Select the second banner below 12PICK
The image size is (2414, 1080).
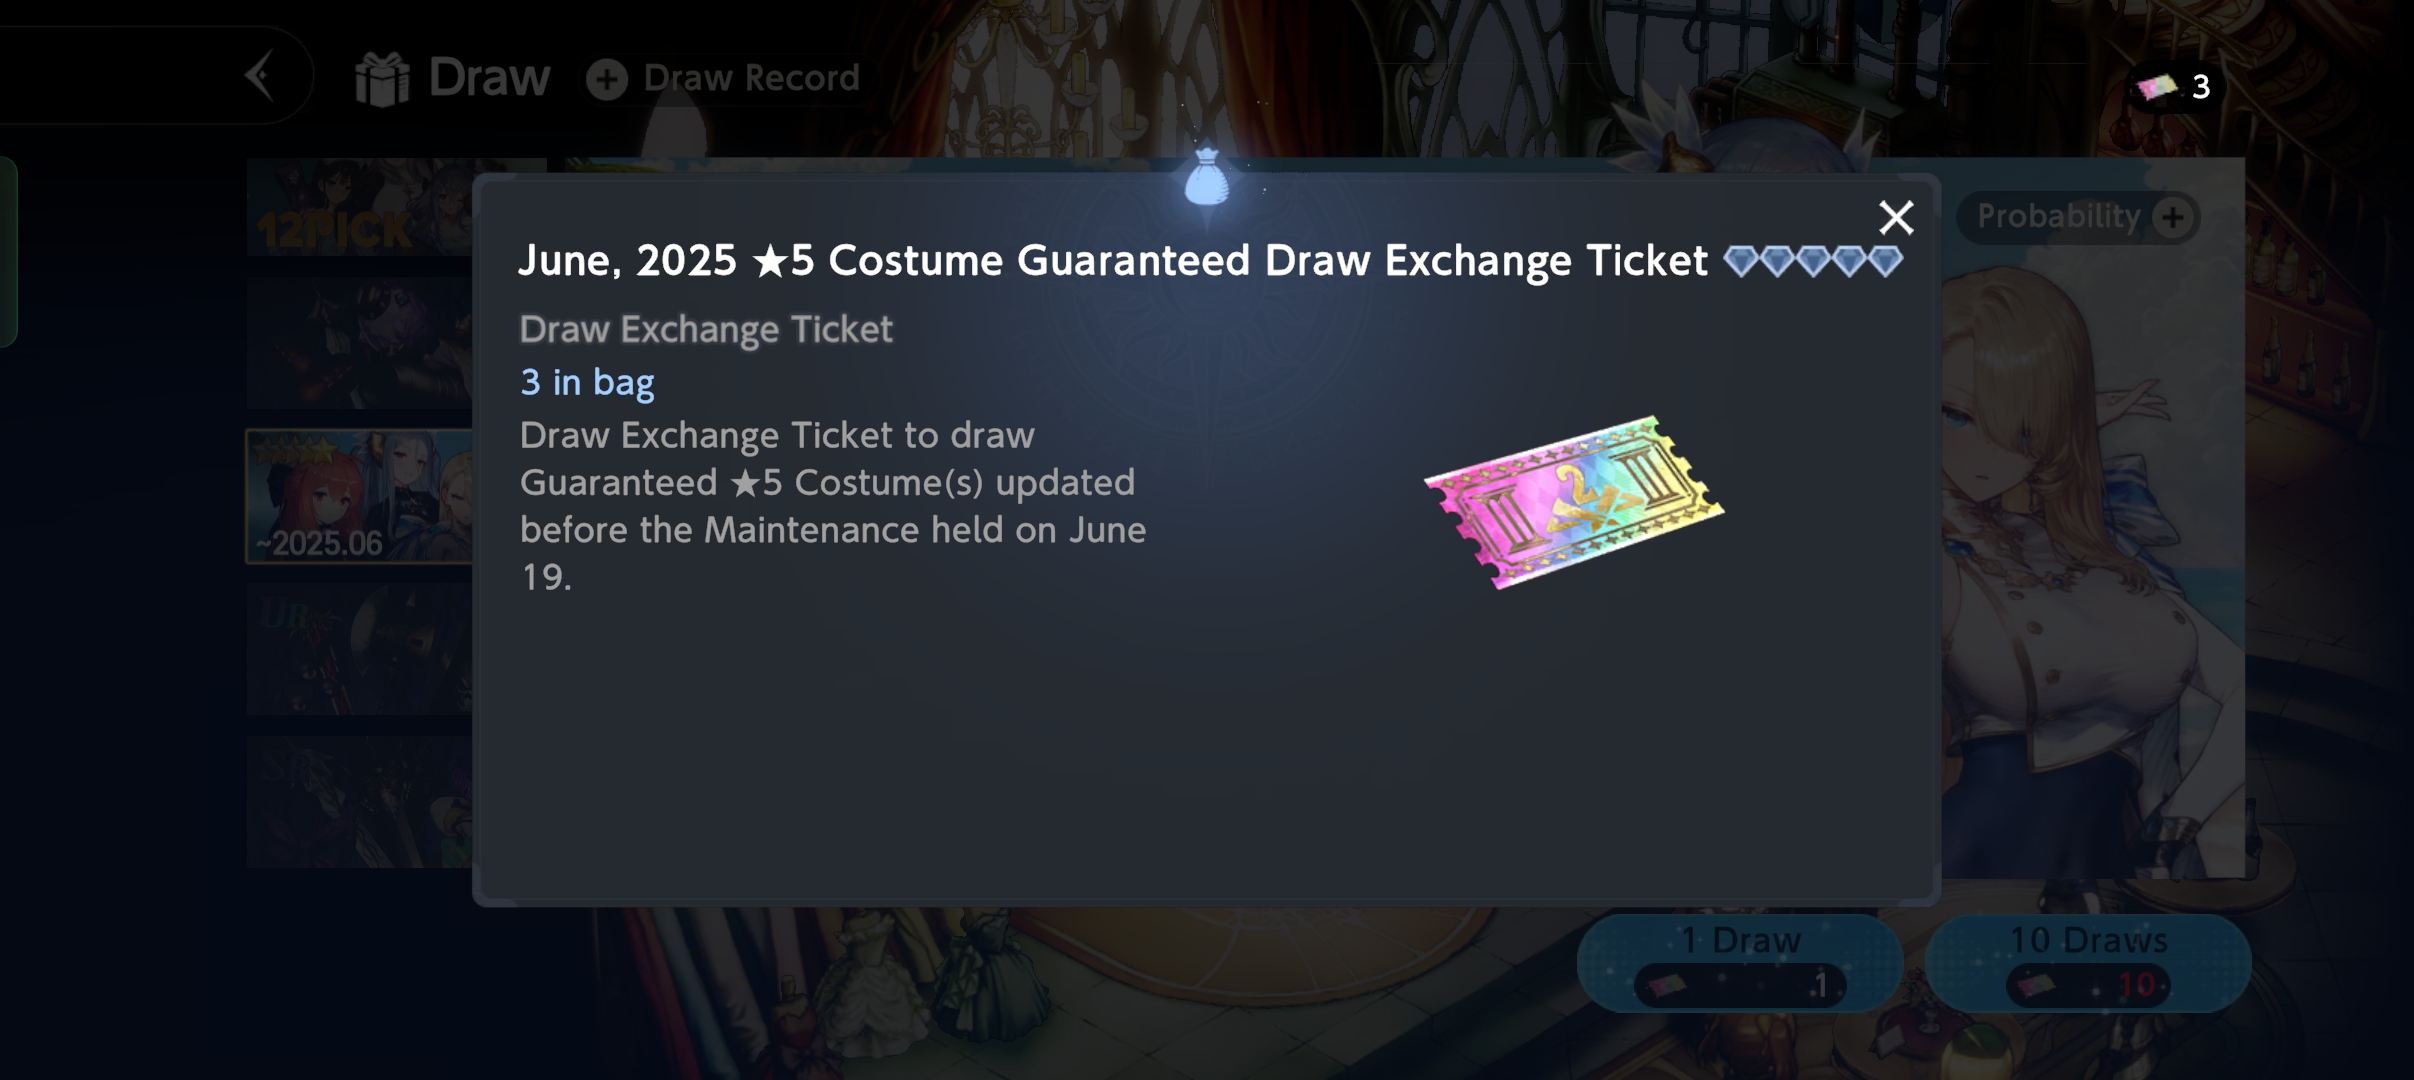click(x=359, y=343)
